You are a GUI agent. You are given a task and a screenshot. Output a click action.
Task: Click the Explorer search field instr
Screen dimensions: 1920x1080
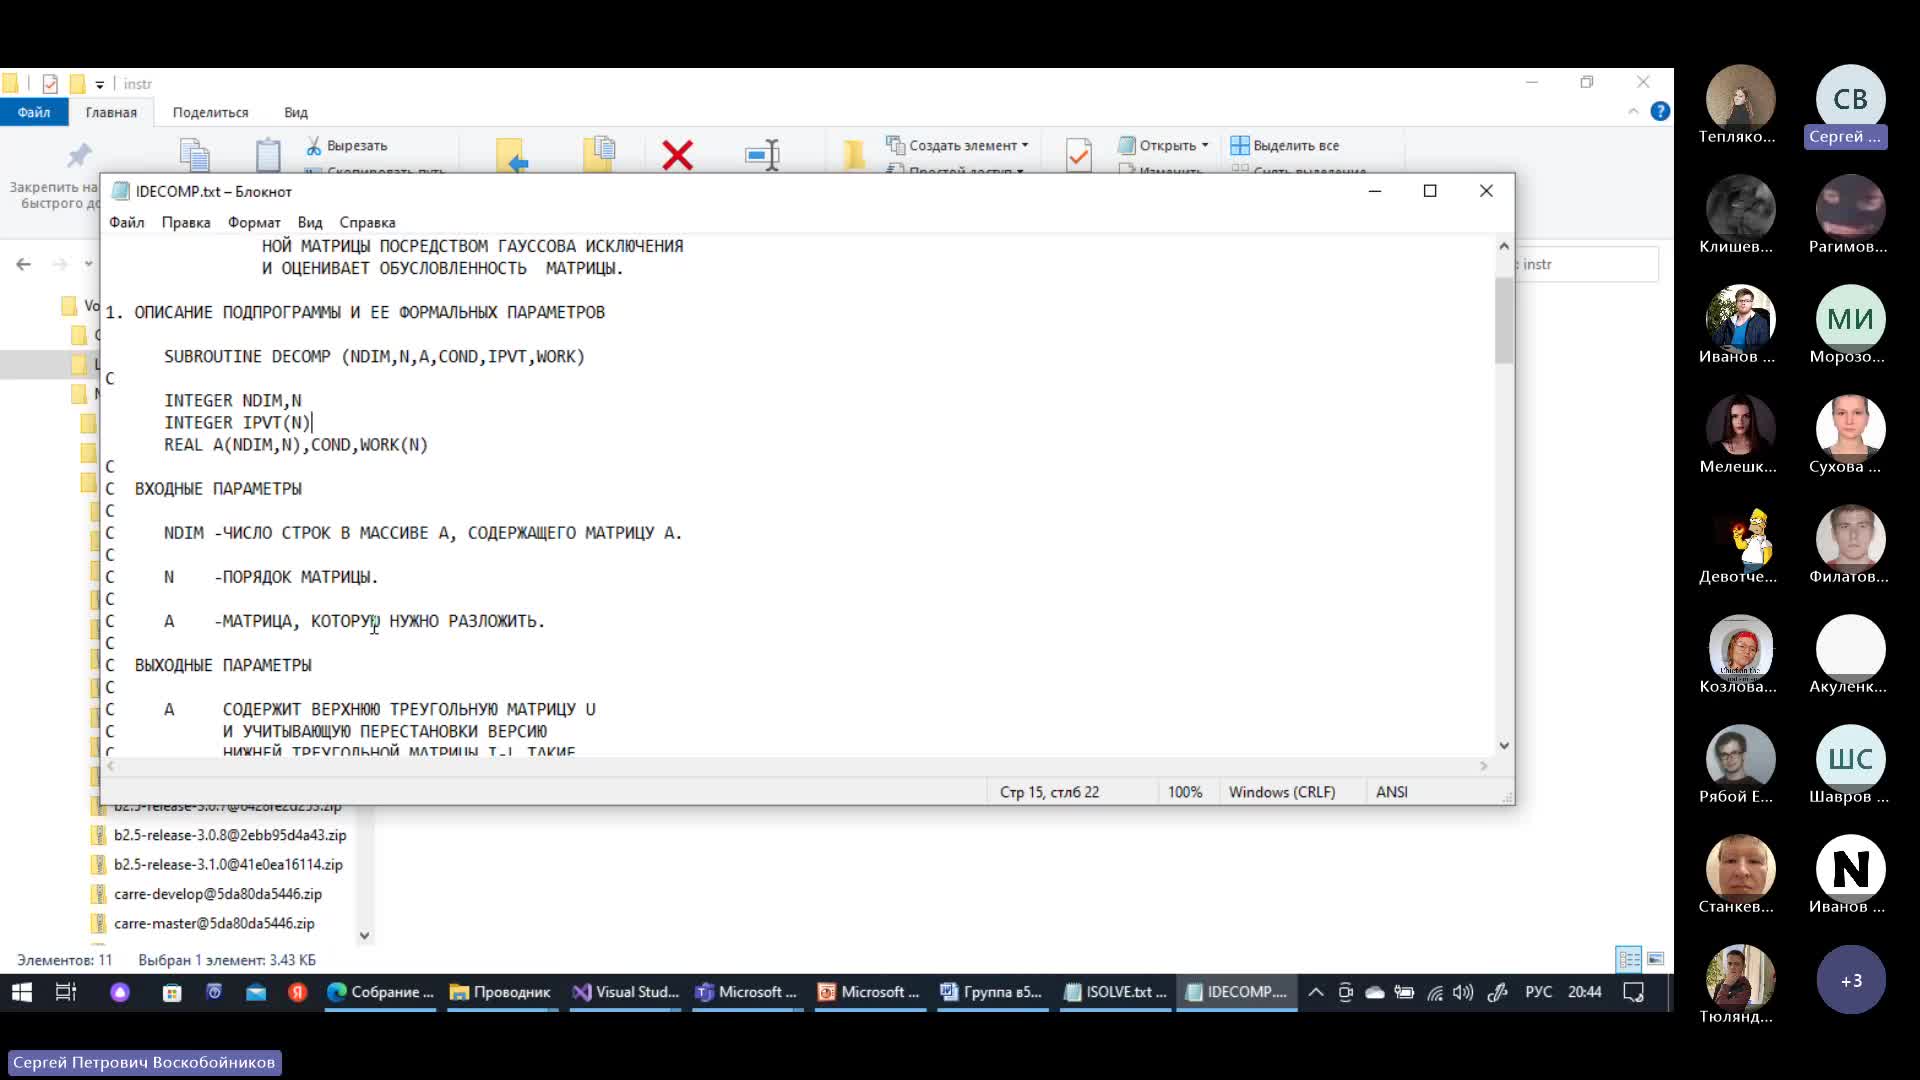click(1588, 264)
